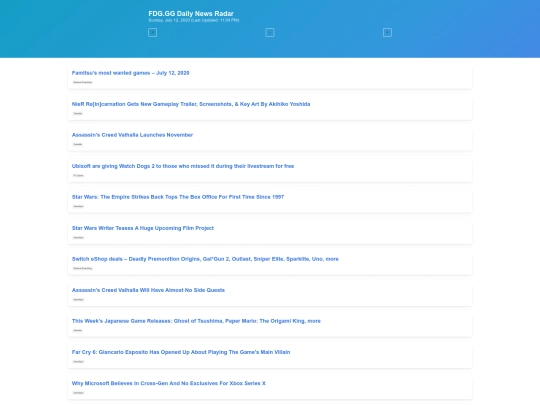The image size is (540, 405).
Task: Click source tag under Why Microsoft Believes headline
Action: click(78, 393)
